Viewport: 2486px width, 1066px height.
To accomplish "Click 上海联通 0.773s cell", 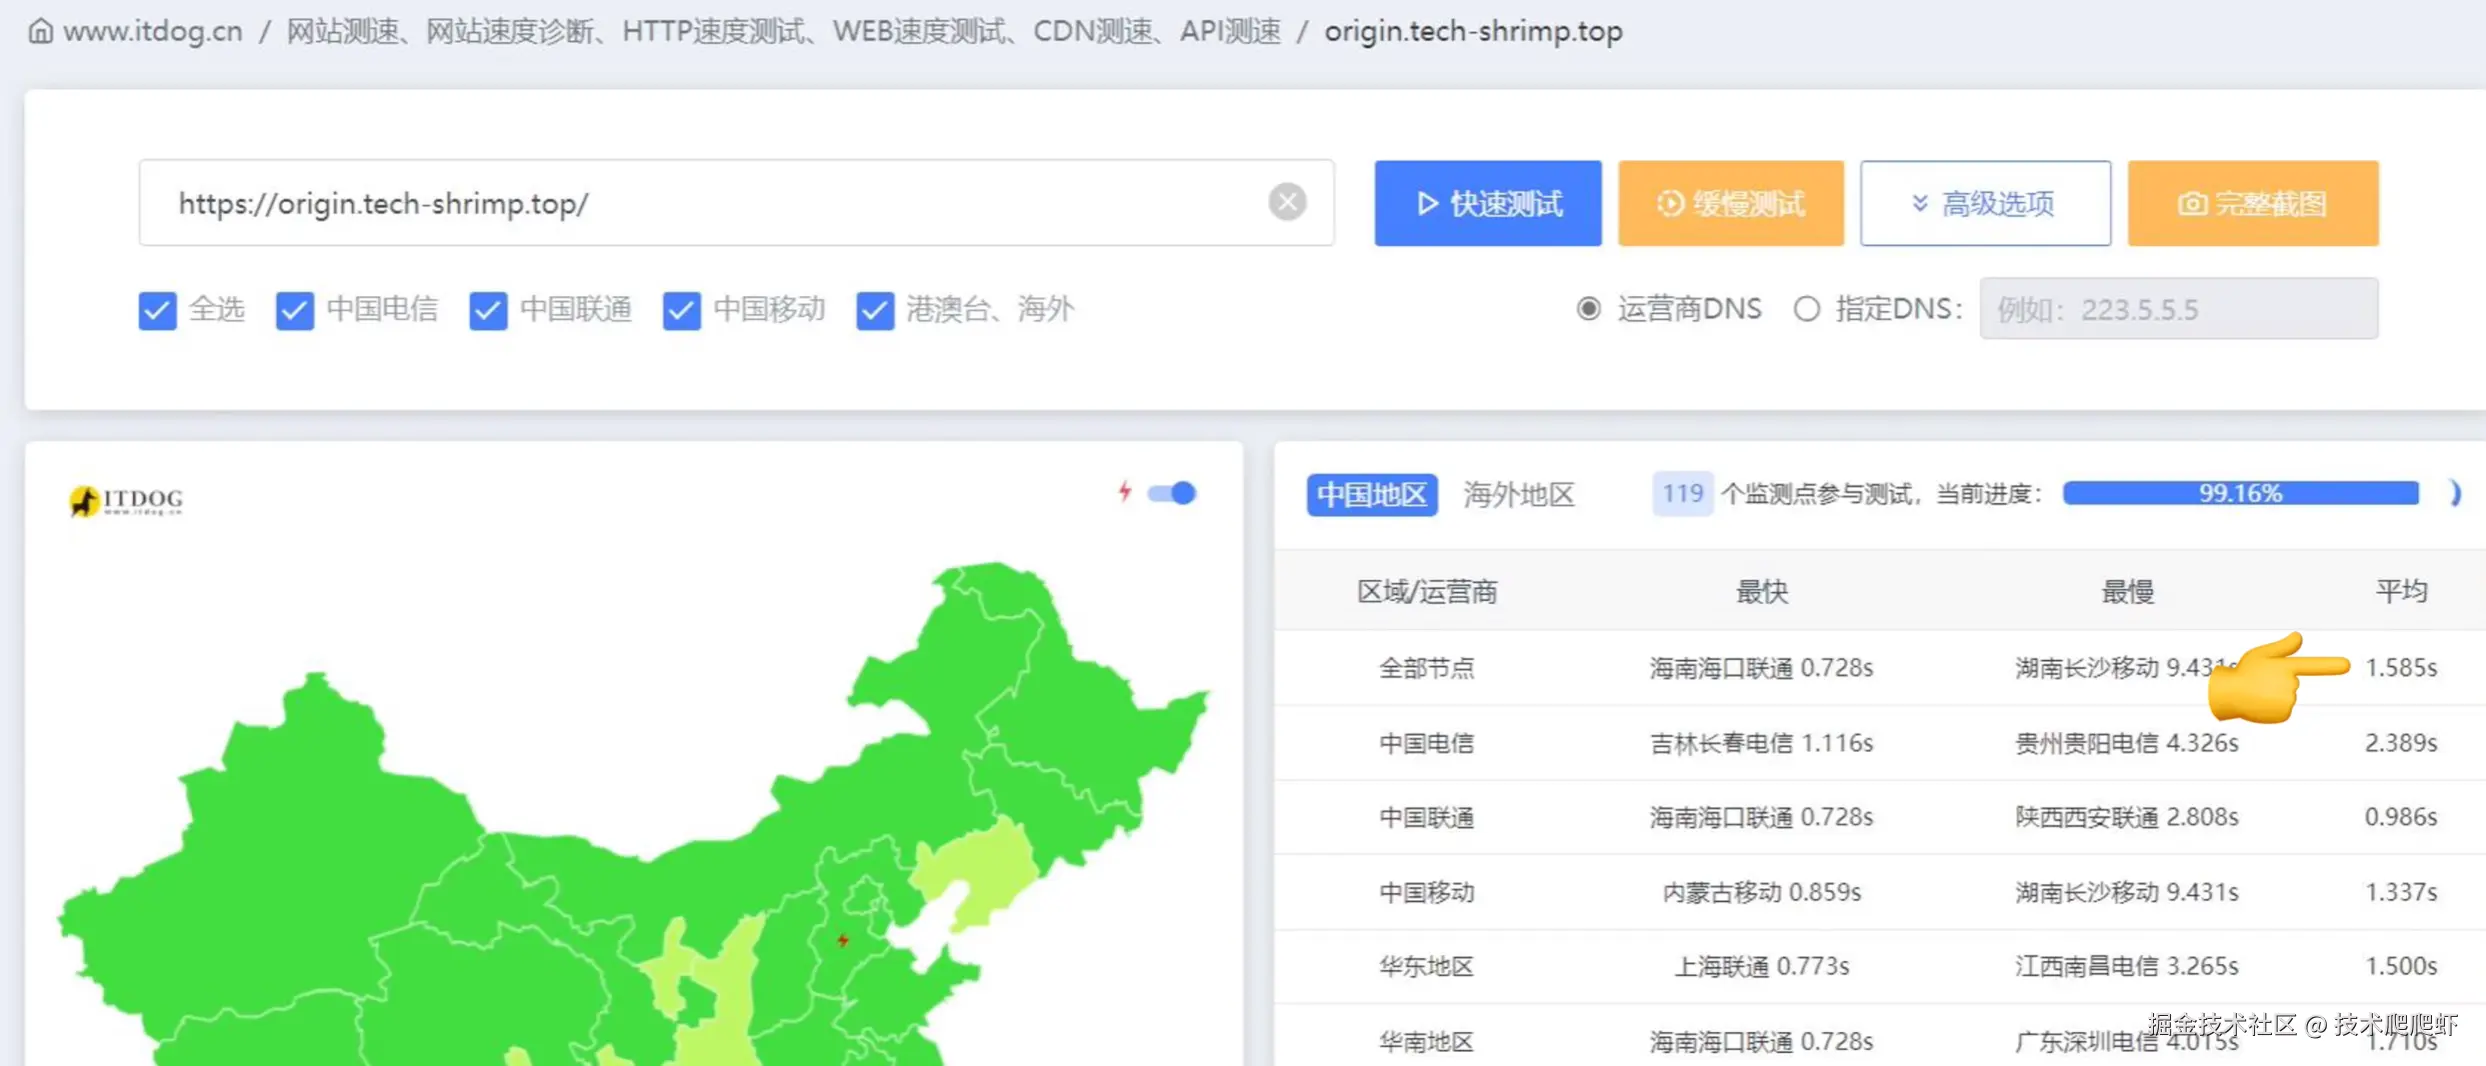I will (x=1761, y=966).
